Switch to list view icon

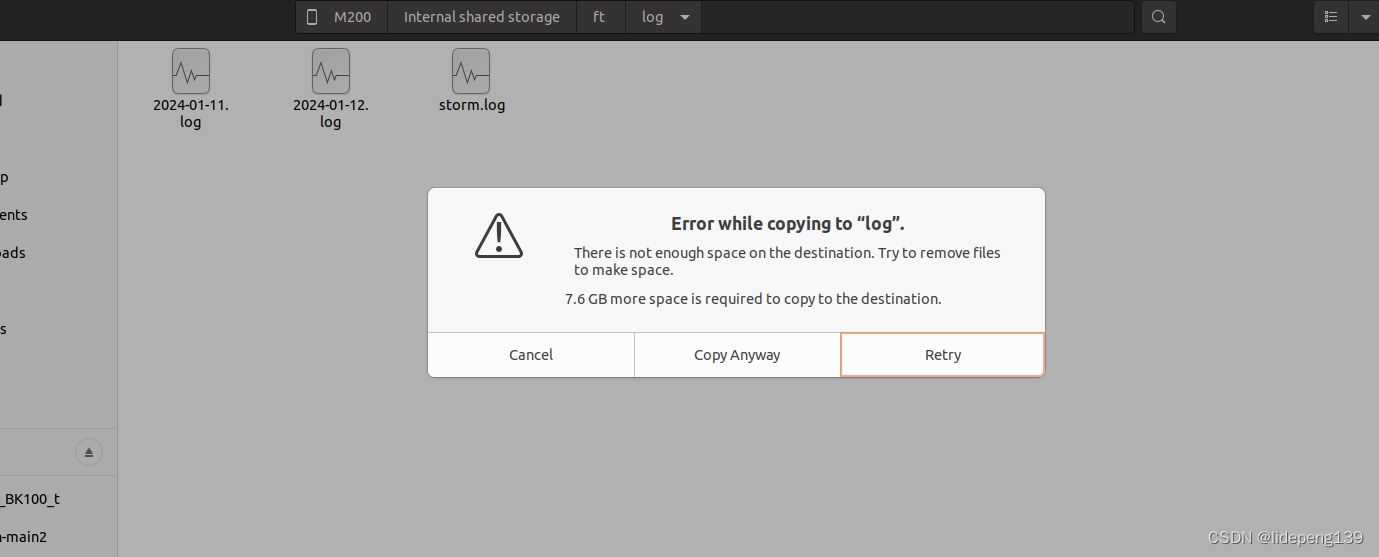(1330, 17)
